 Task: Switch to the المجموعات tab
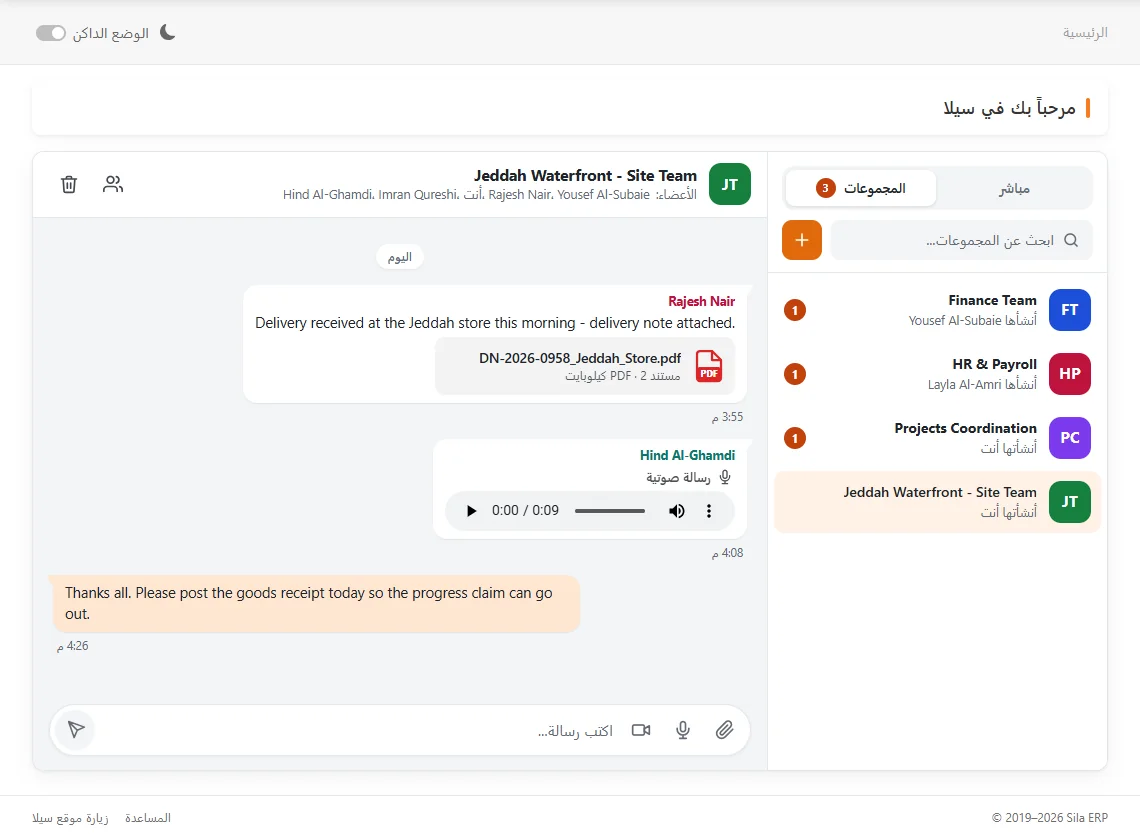[861, 188]
